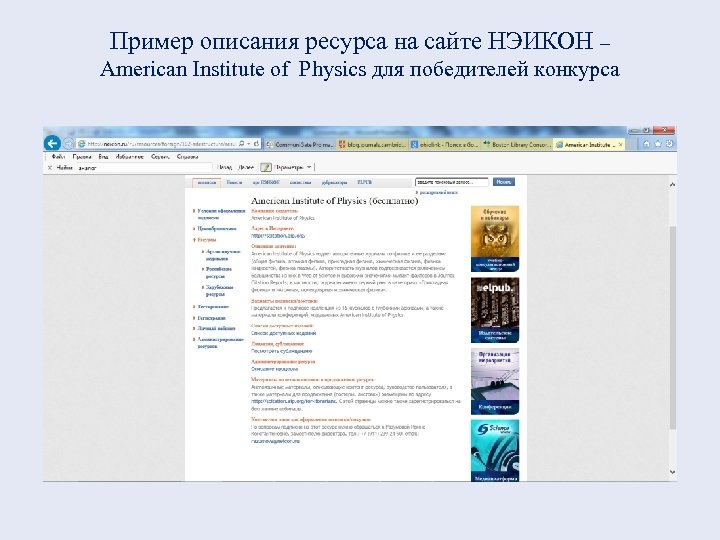Viewport: 720px width, 540px height.
Task: Open the Файл menu
Action: [x=58, y=157]
